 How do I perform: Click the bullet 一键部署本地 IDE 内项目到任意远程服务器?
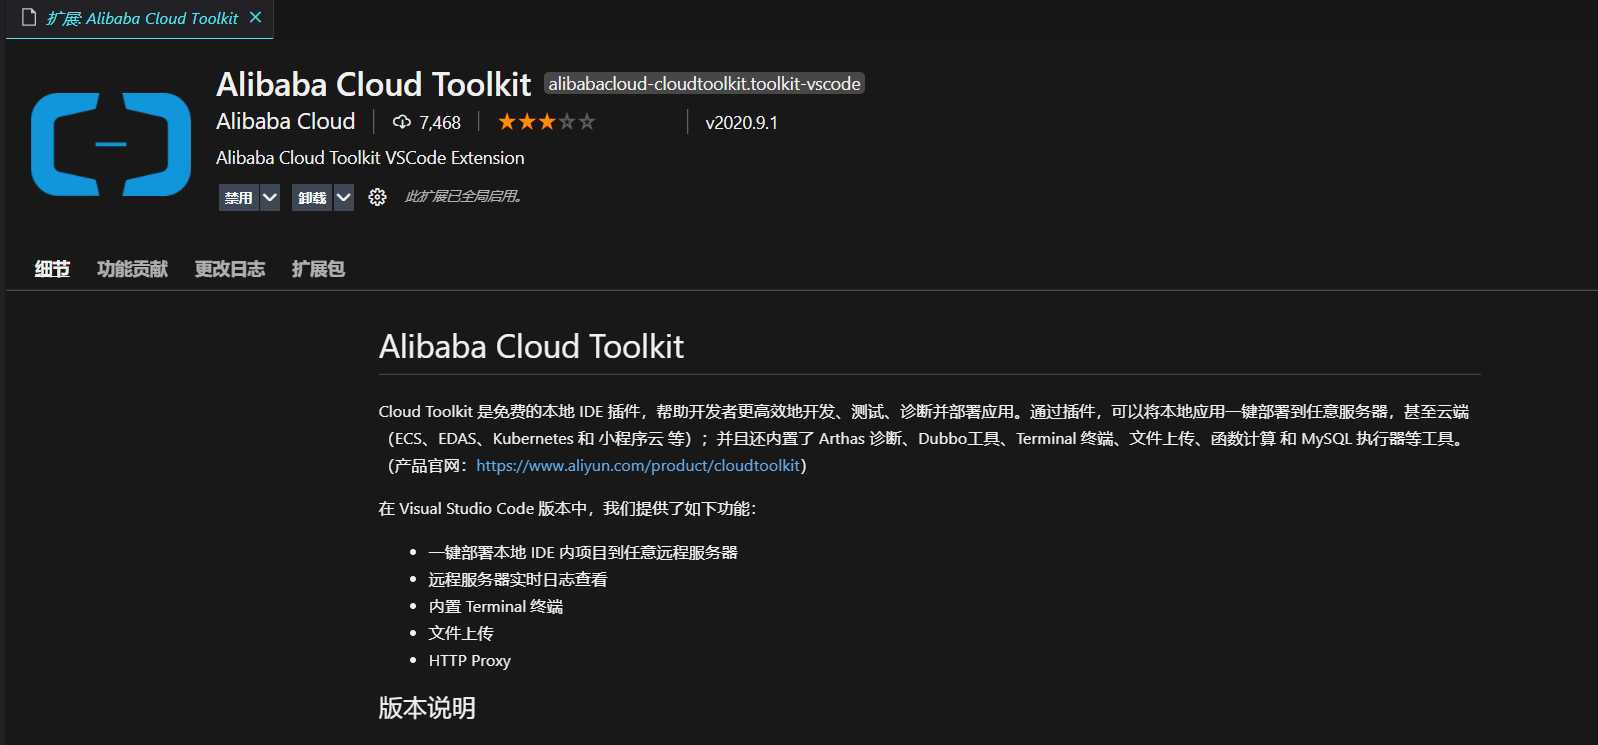click(x=583, y=552)
